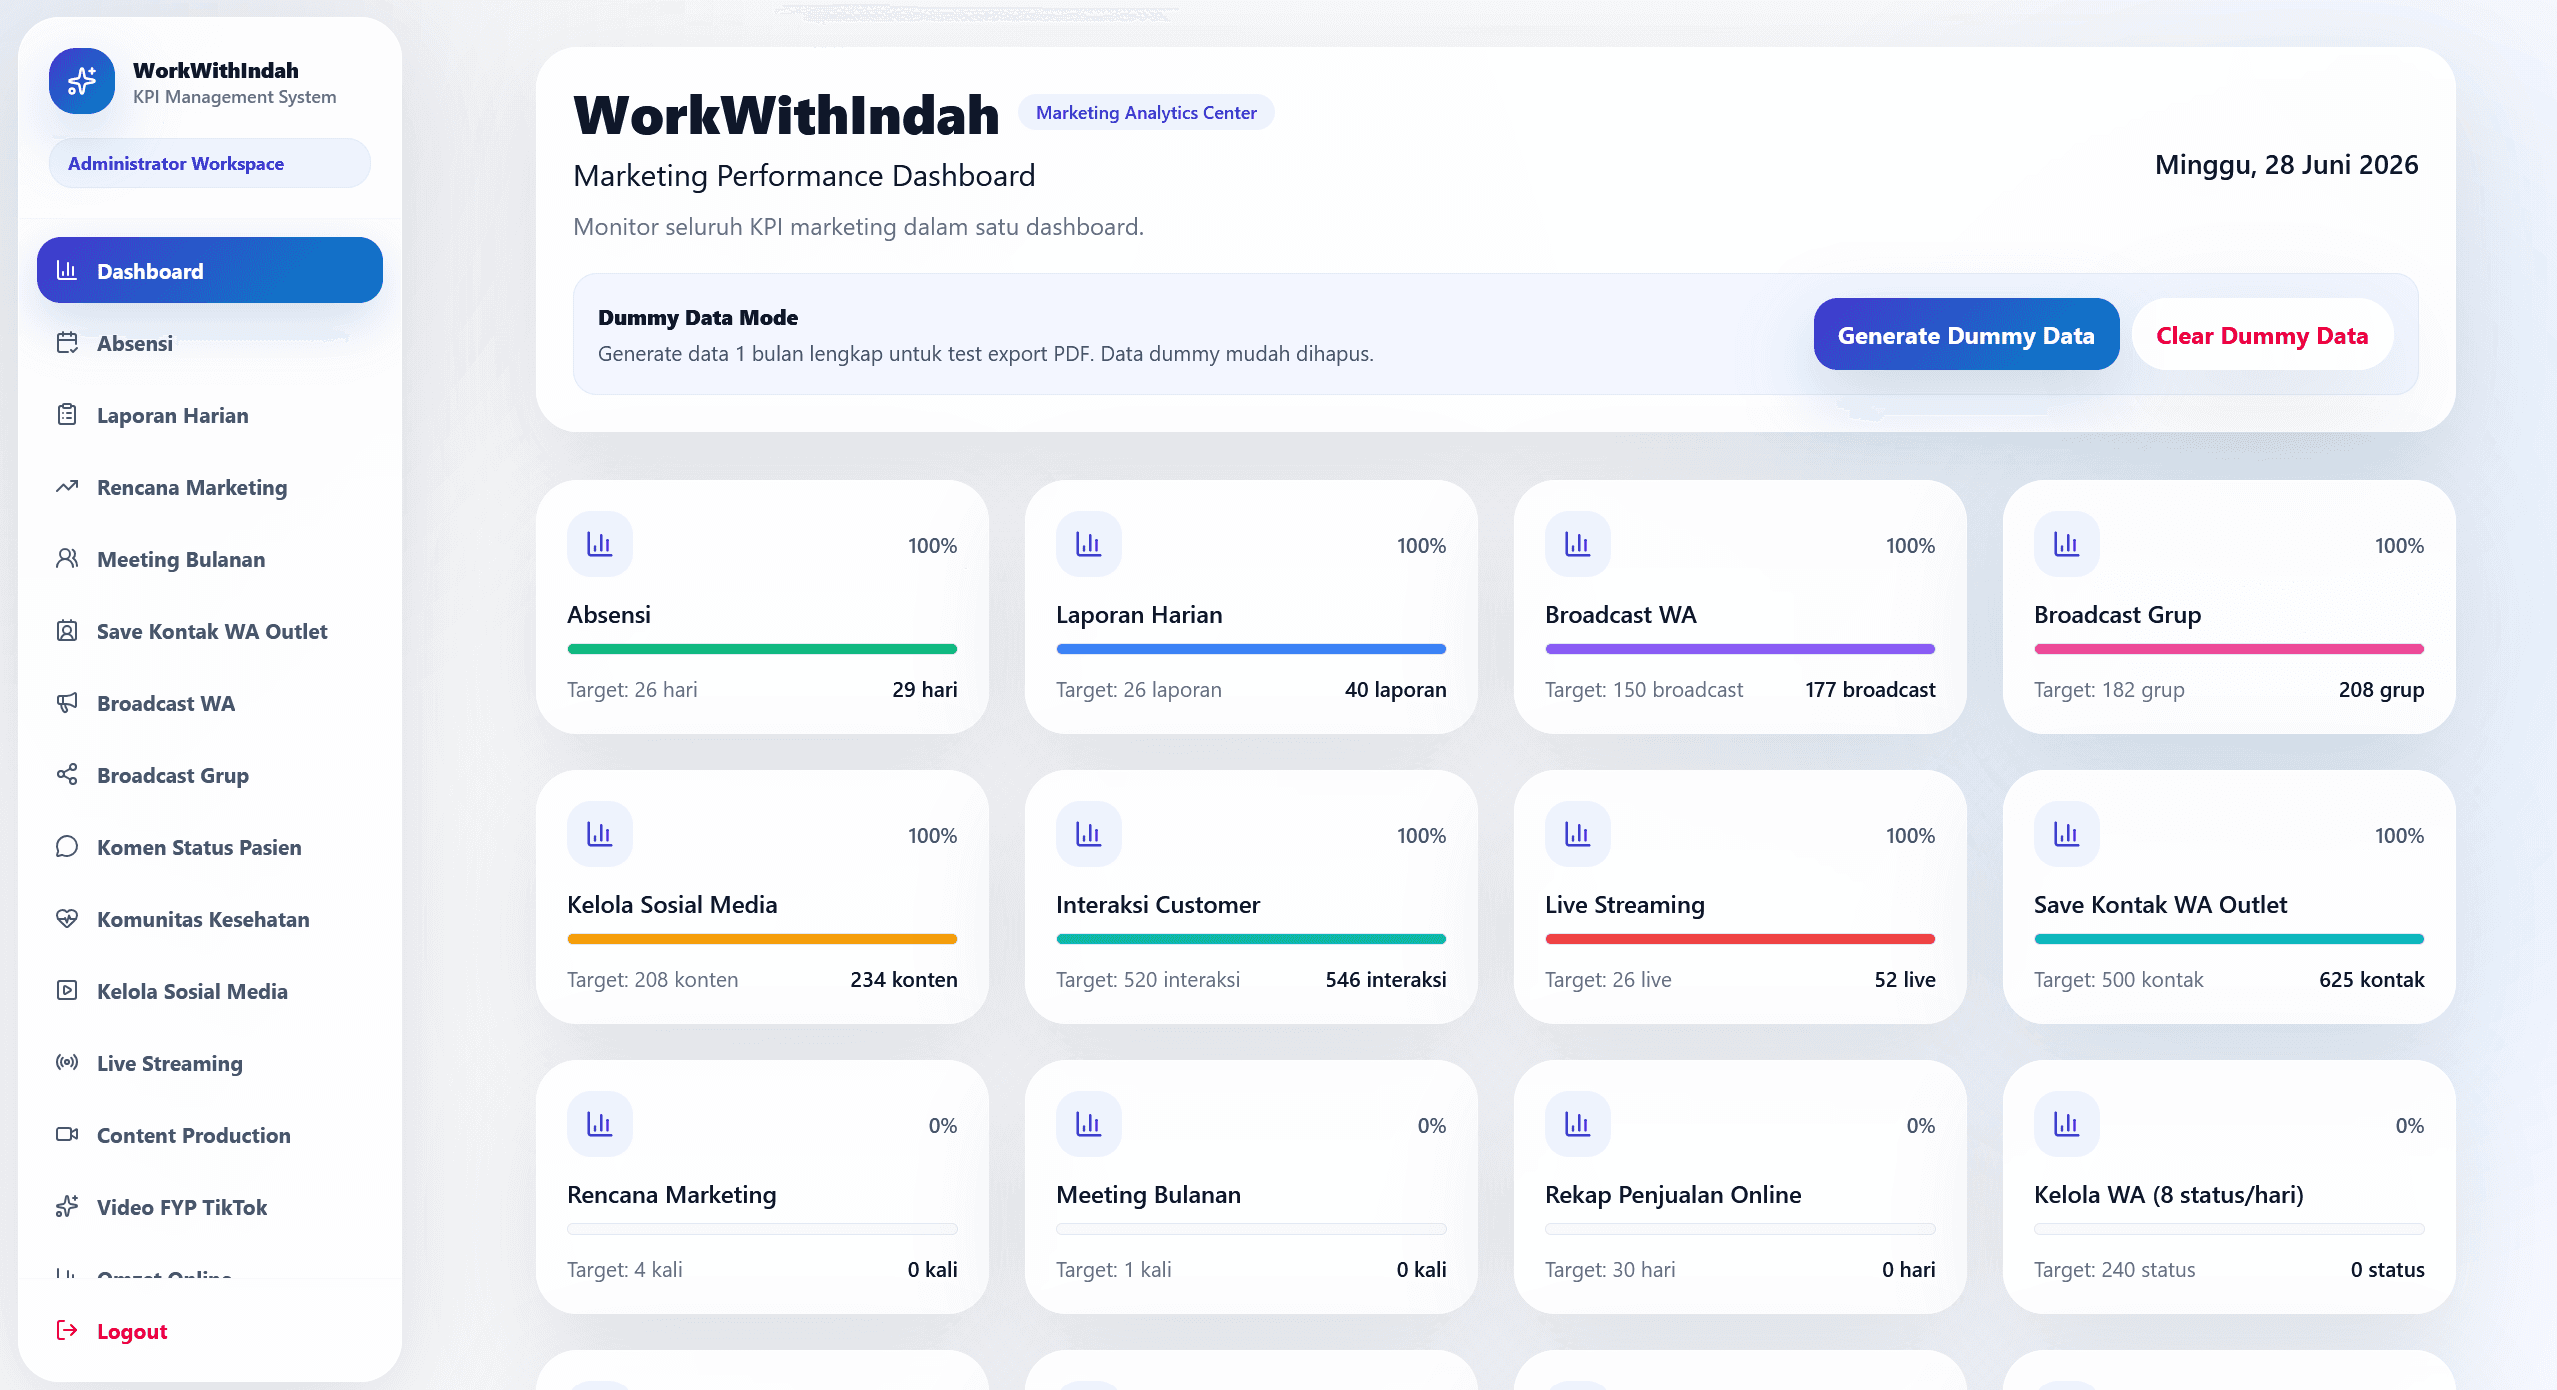The image size is (2557, 1390).
Task: Select Rencana Marketing in the sidebar
Action: click(x=210, y=487)
